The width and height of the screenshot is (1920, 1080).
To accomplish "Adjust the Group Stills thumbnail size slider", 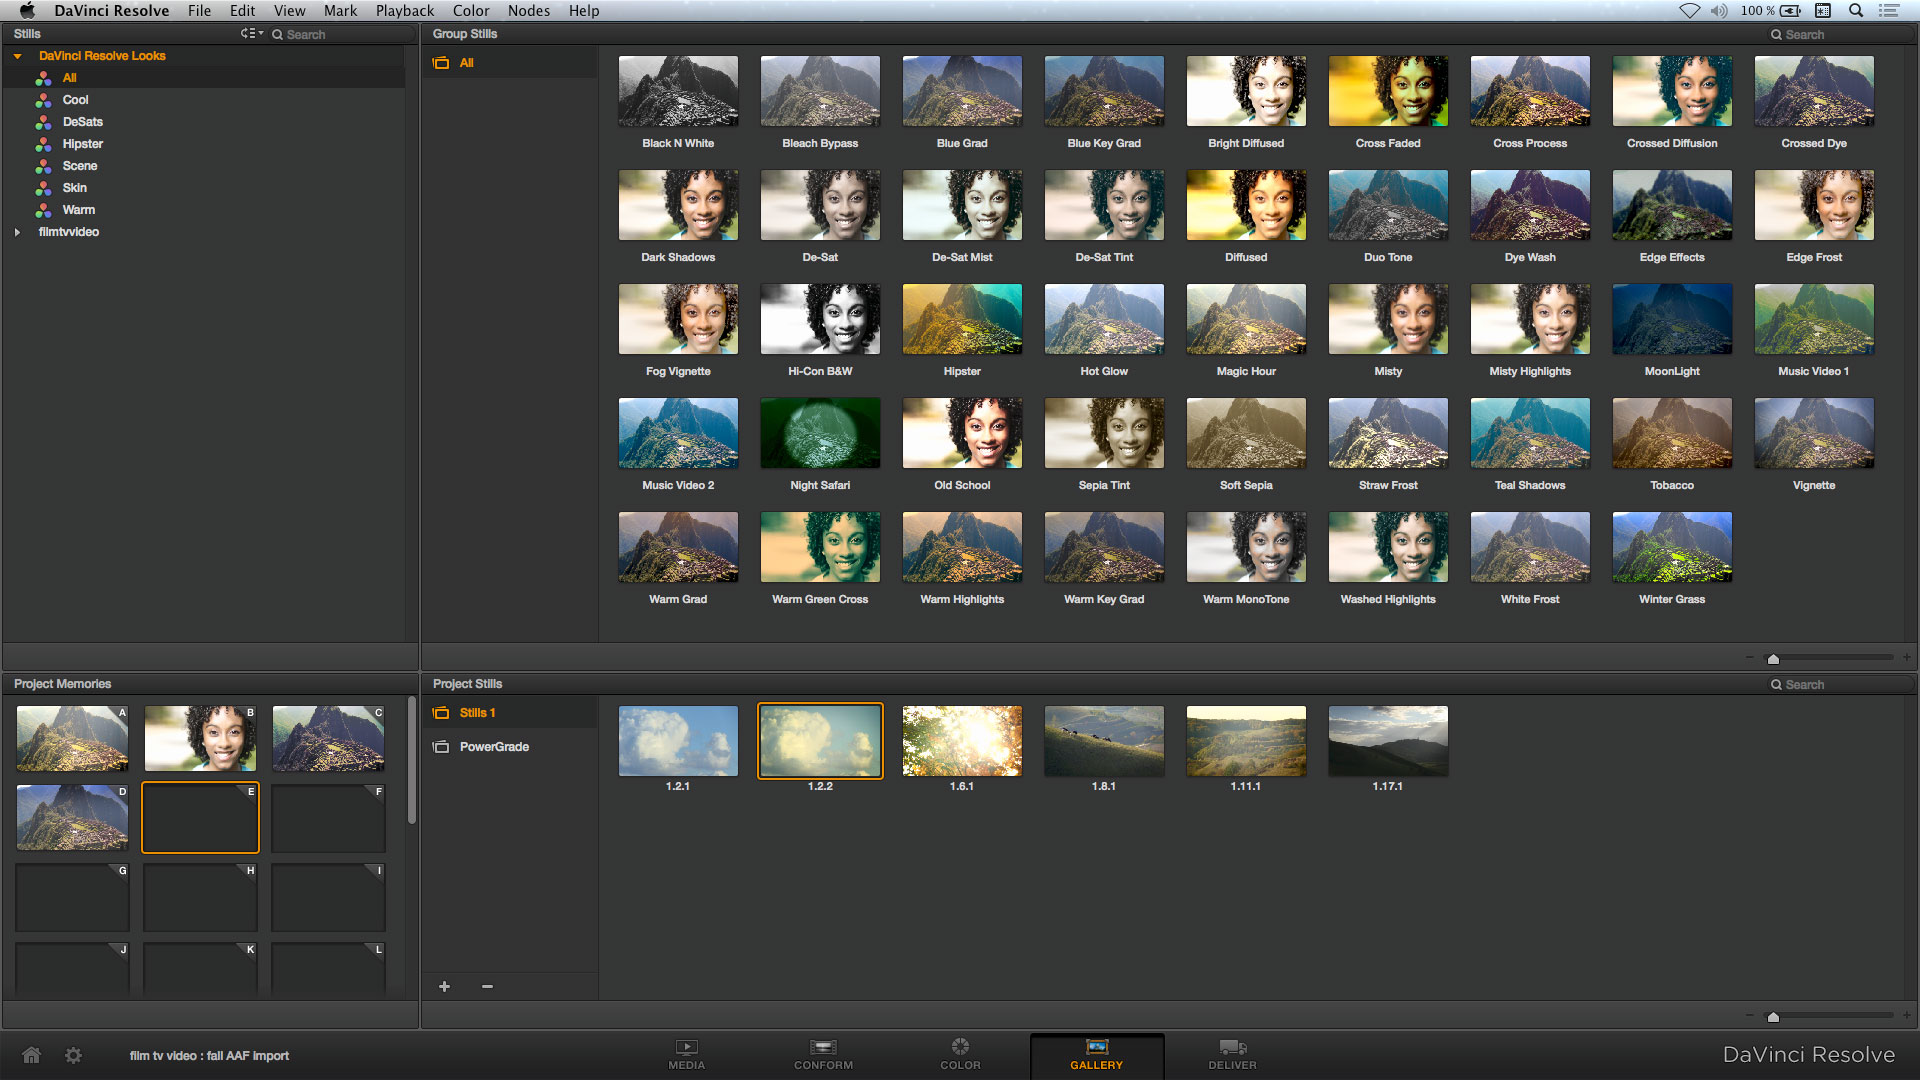I will pyautogui.click(x=1773, y=659).
